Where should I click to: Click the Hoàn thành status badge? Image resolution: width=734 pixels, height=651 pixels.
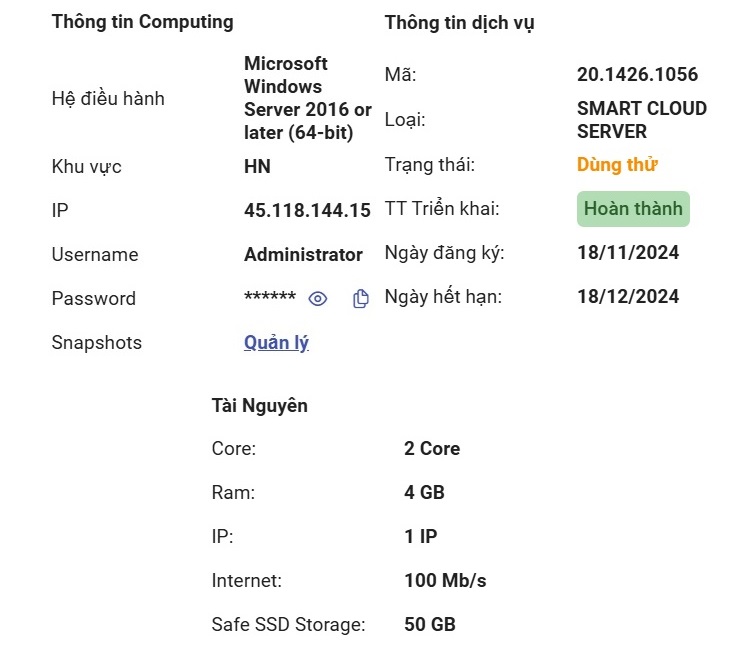633,209
